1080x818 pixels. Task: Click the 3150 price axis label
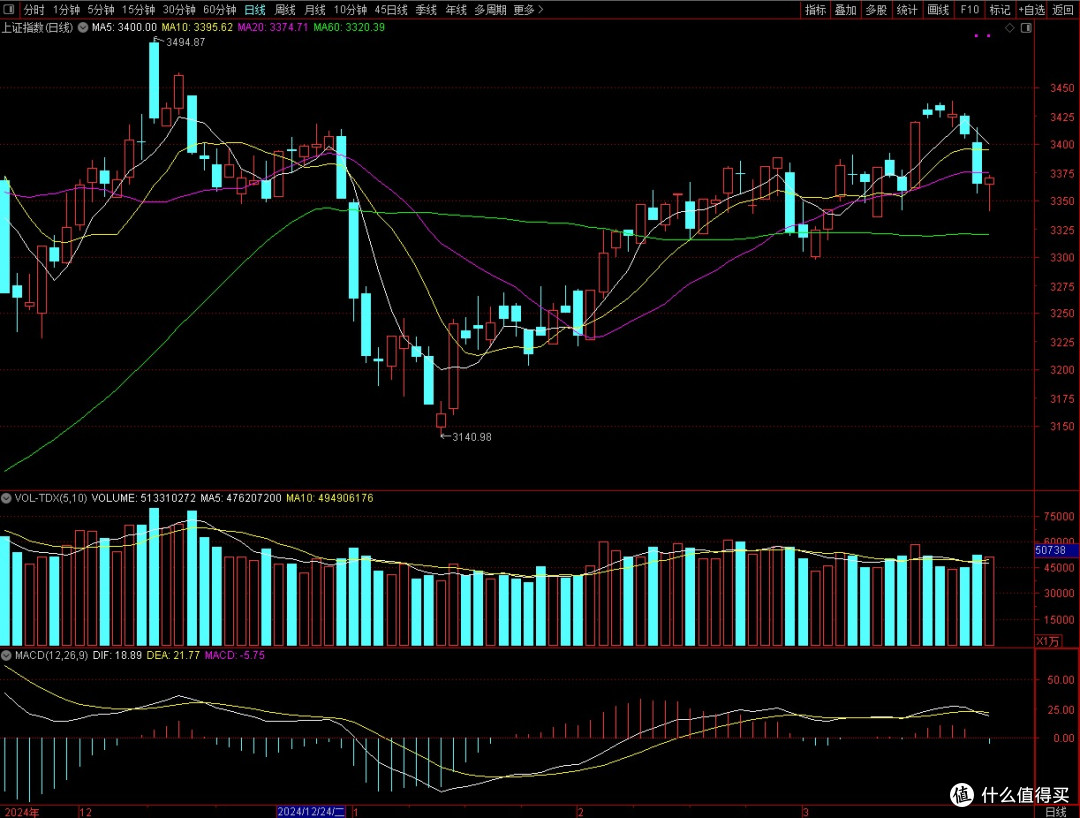point(1062,426)
